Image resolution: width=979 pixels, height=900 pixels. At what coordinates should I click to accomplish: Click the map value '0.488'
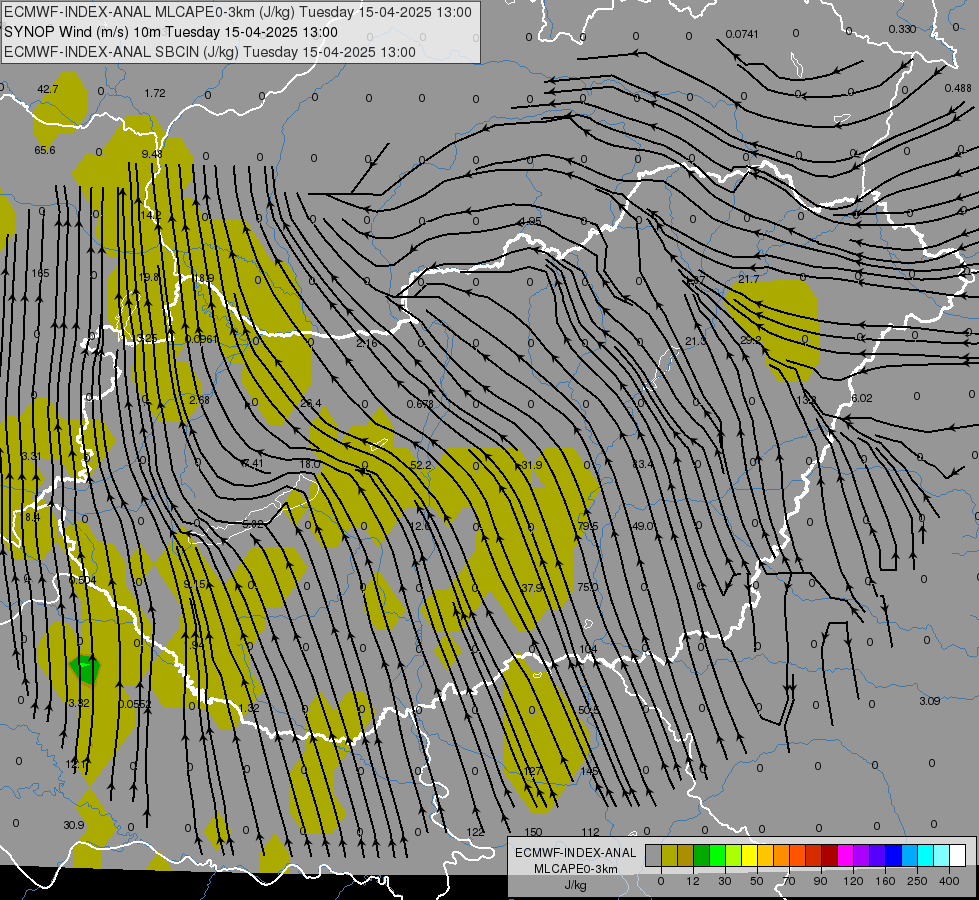point(958,88)
